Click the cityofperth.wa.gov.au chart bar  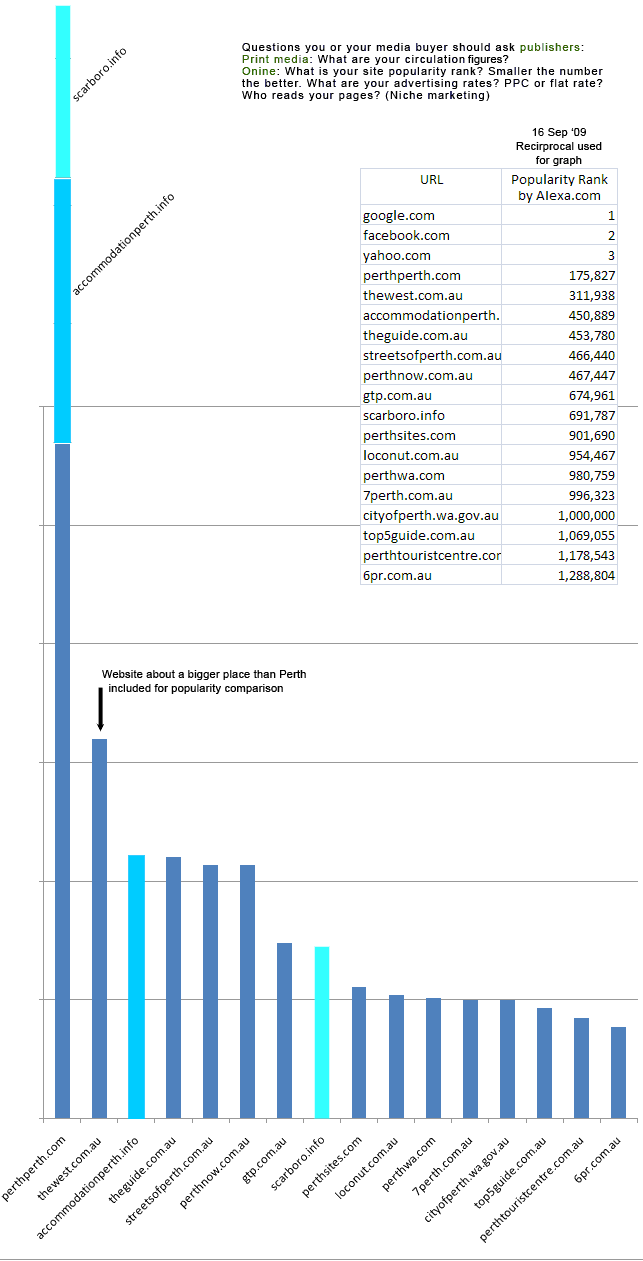(508, 1059)
